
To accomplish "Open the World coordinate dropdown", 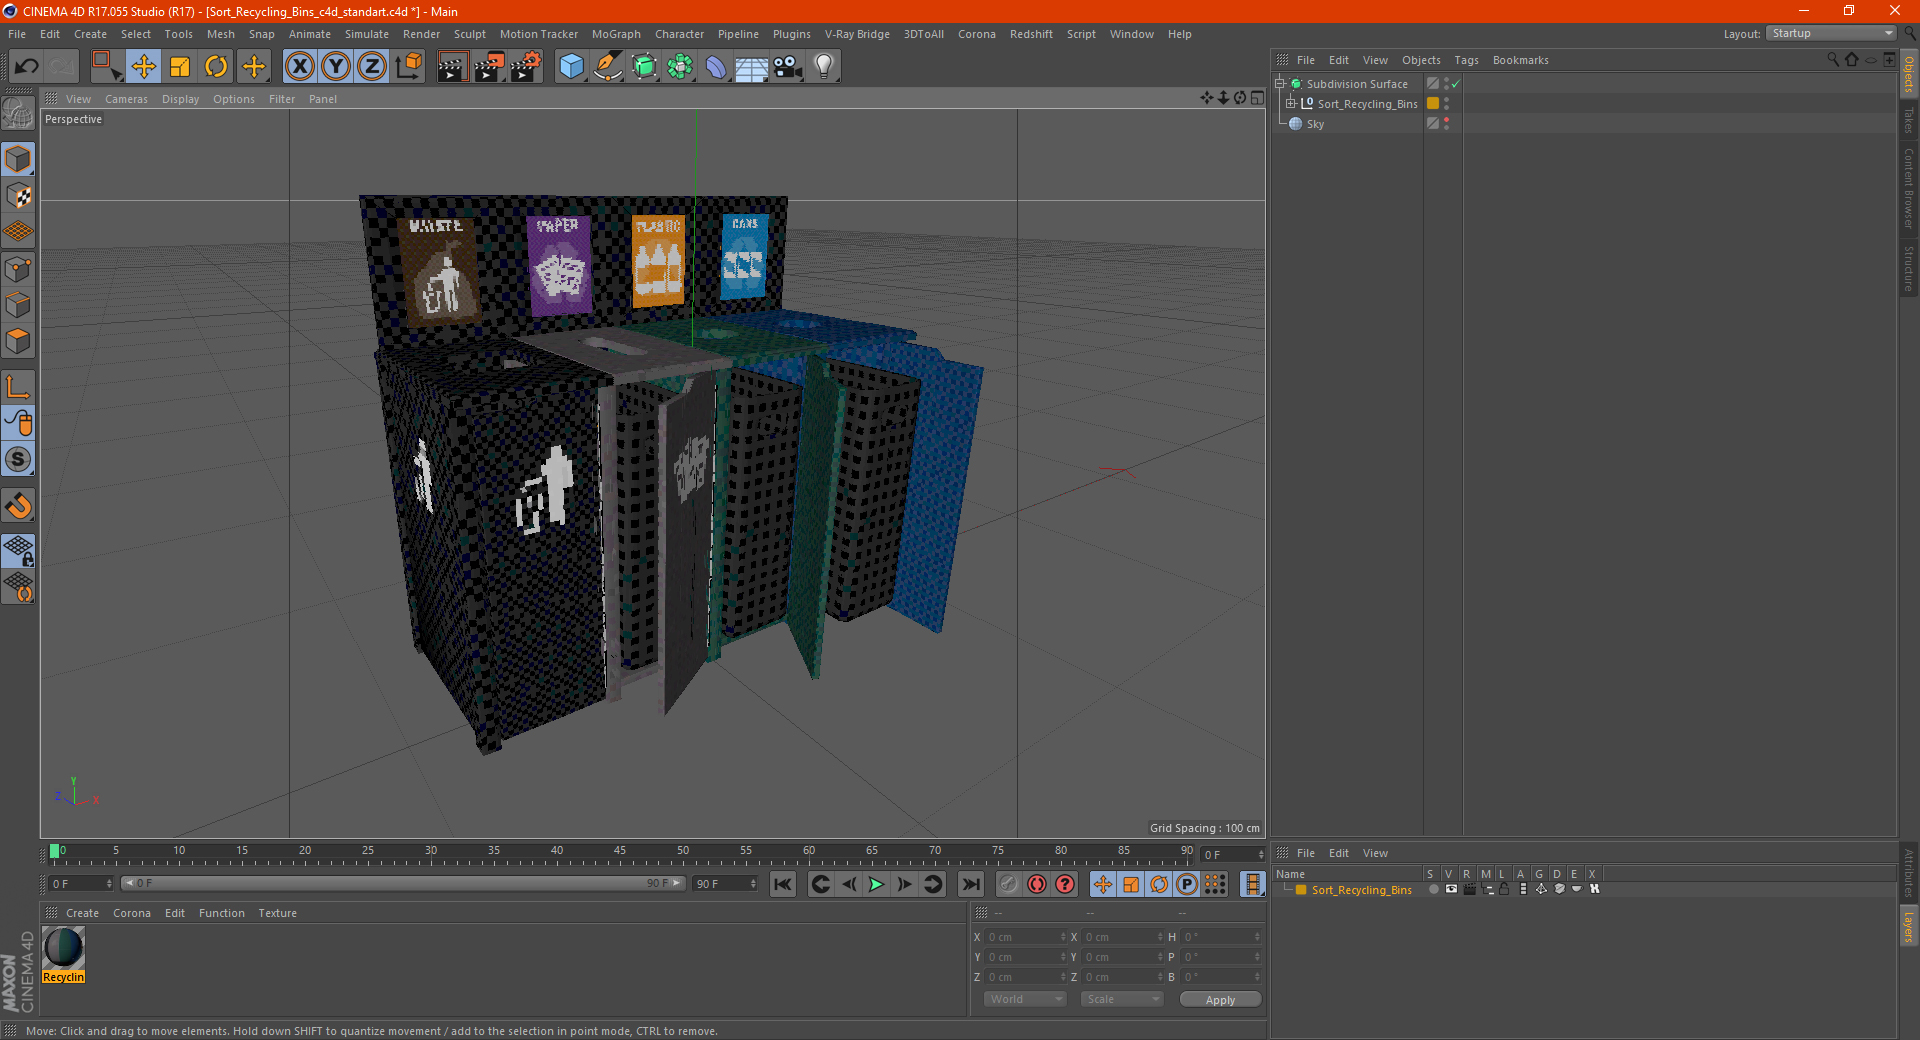I will point(1025,999).
